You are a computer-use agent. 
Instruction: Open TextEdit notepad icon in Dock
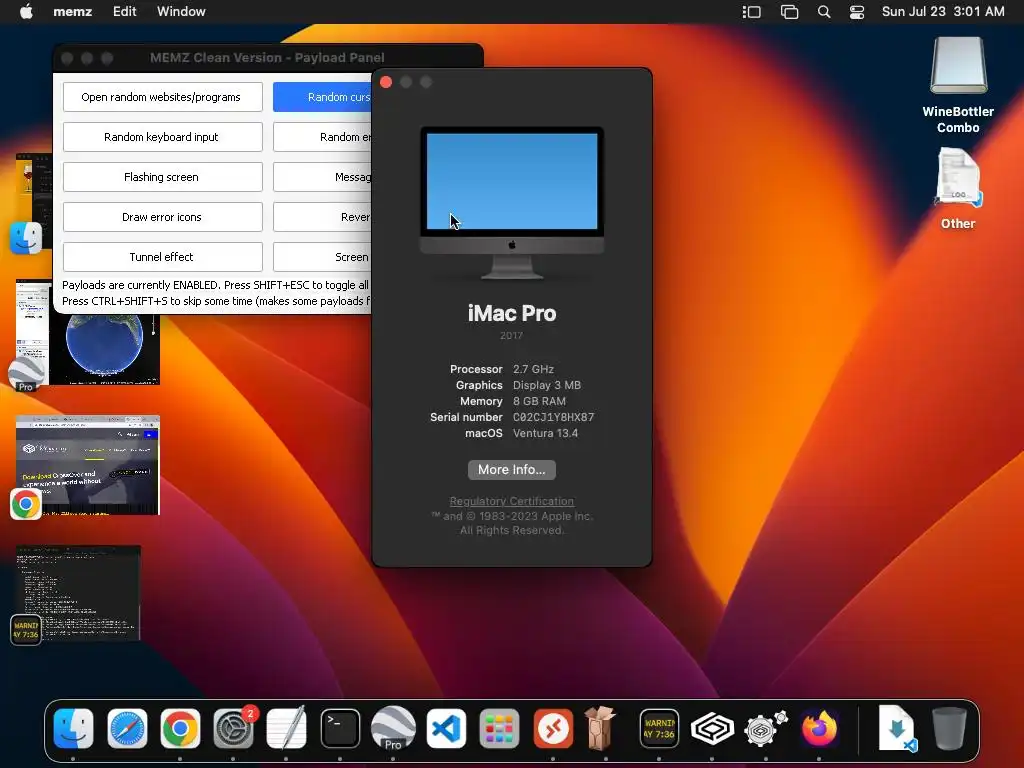tap(287, 727)
